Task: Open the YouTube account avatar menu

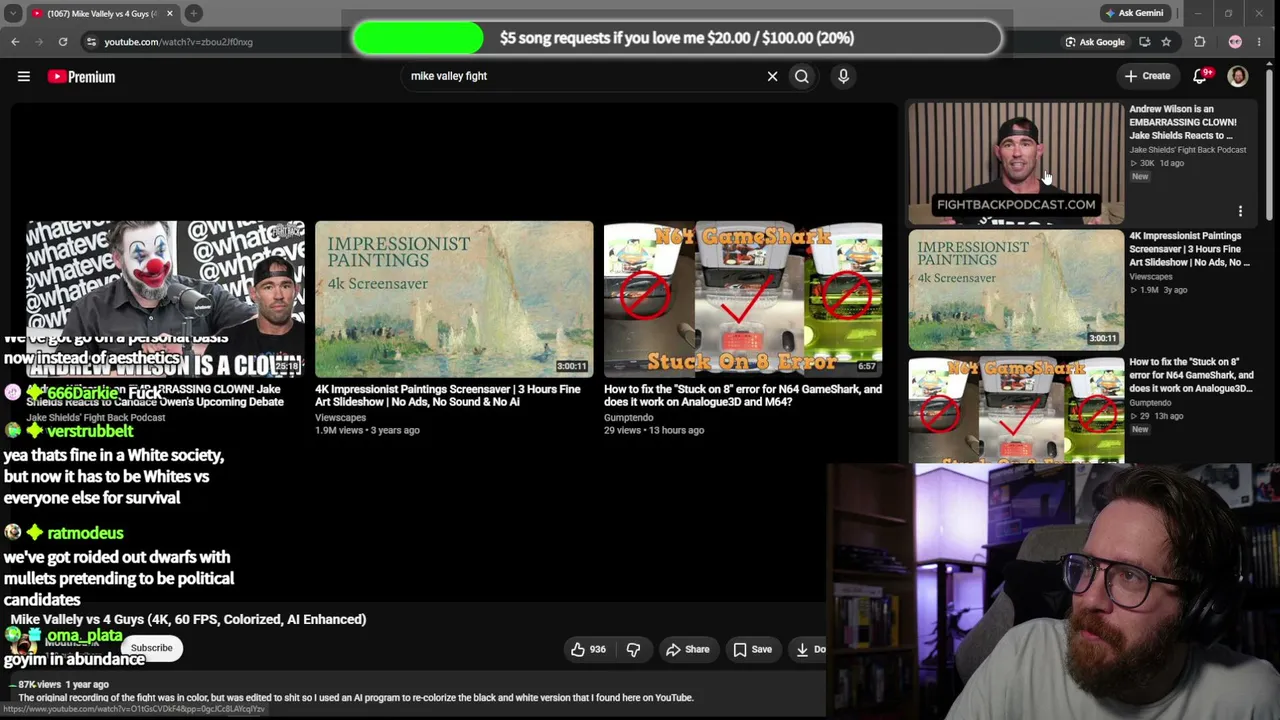Action: [x=1238, y=76]
